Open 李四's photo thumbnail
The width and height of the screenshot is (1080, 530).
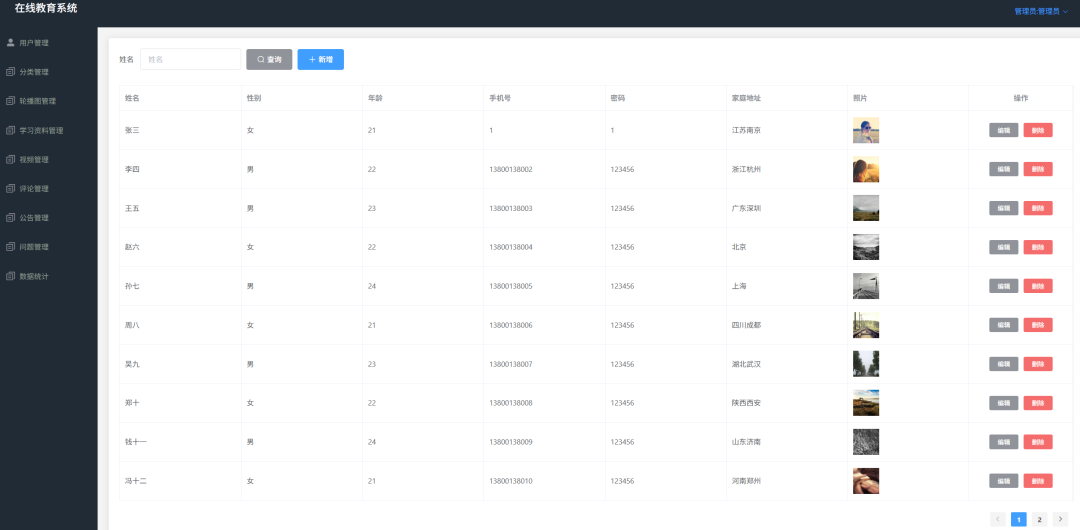(x=866, y=169)
